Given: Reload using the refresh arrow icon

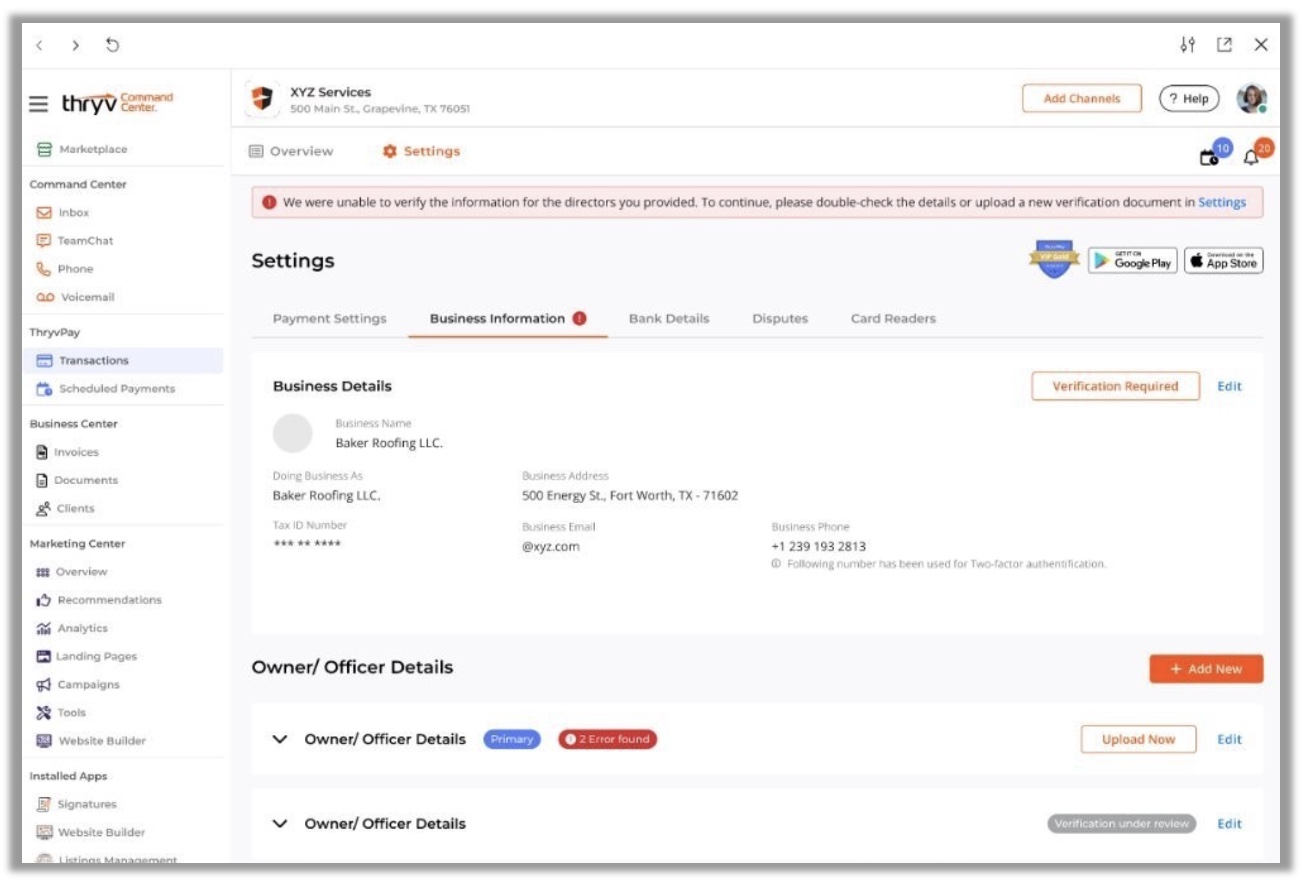Looking at the screenshot, I should pyautogui.click(x=112, y=45).
